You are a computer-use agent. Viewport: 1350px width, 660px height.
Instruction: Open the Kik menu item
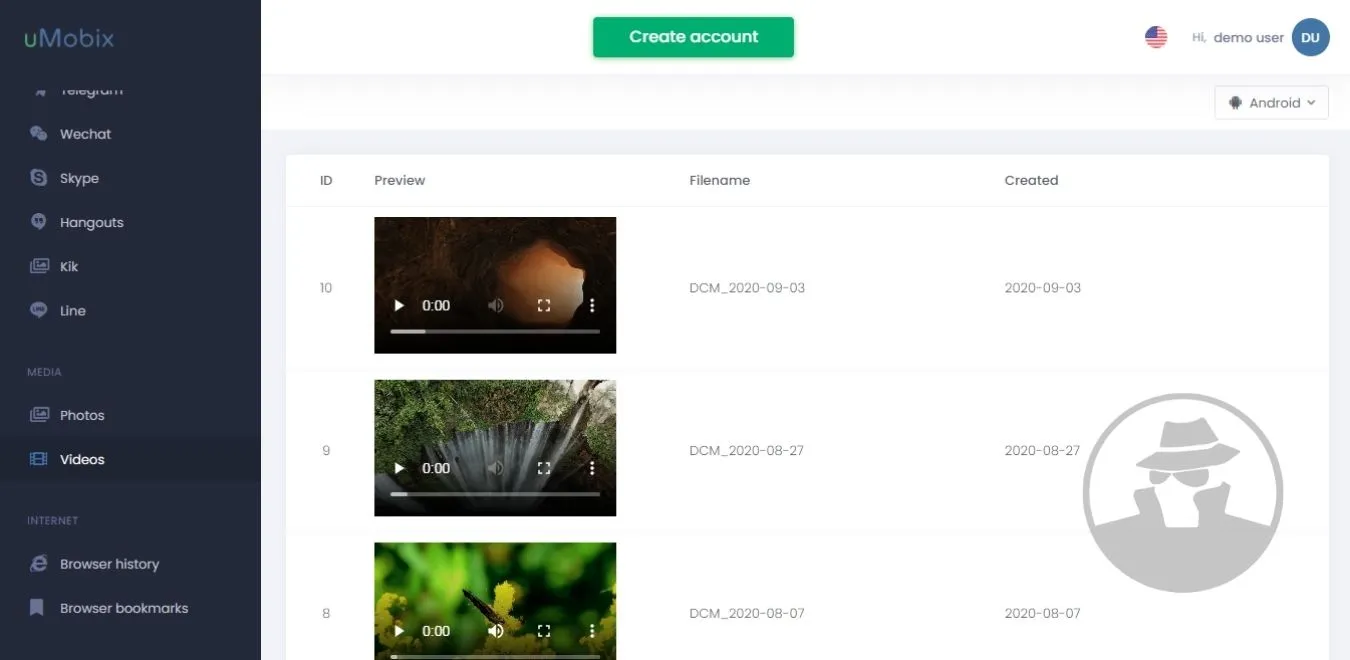pos(130,266)
